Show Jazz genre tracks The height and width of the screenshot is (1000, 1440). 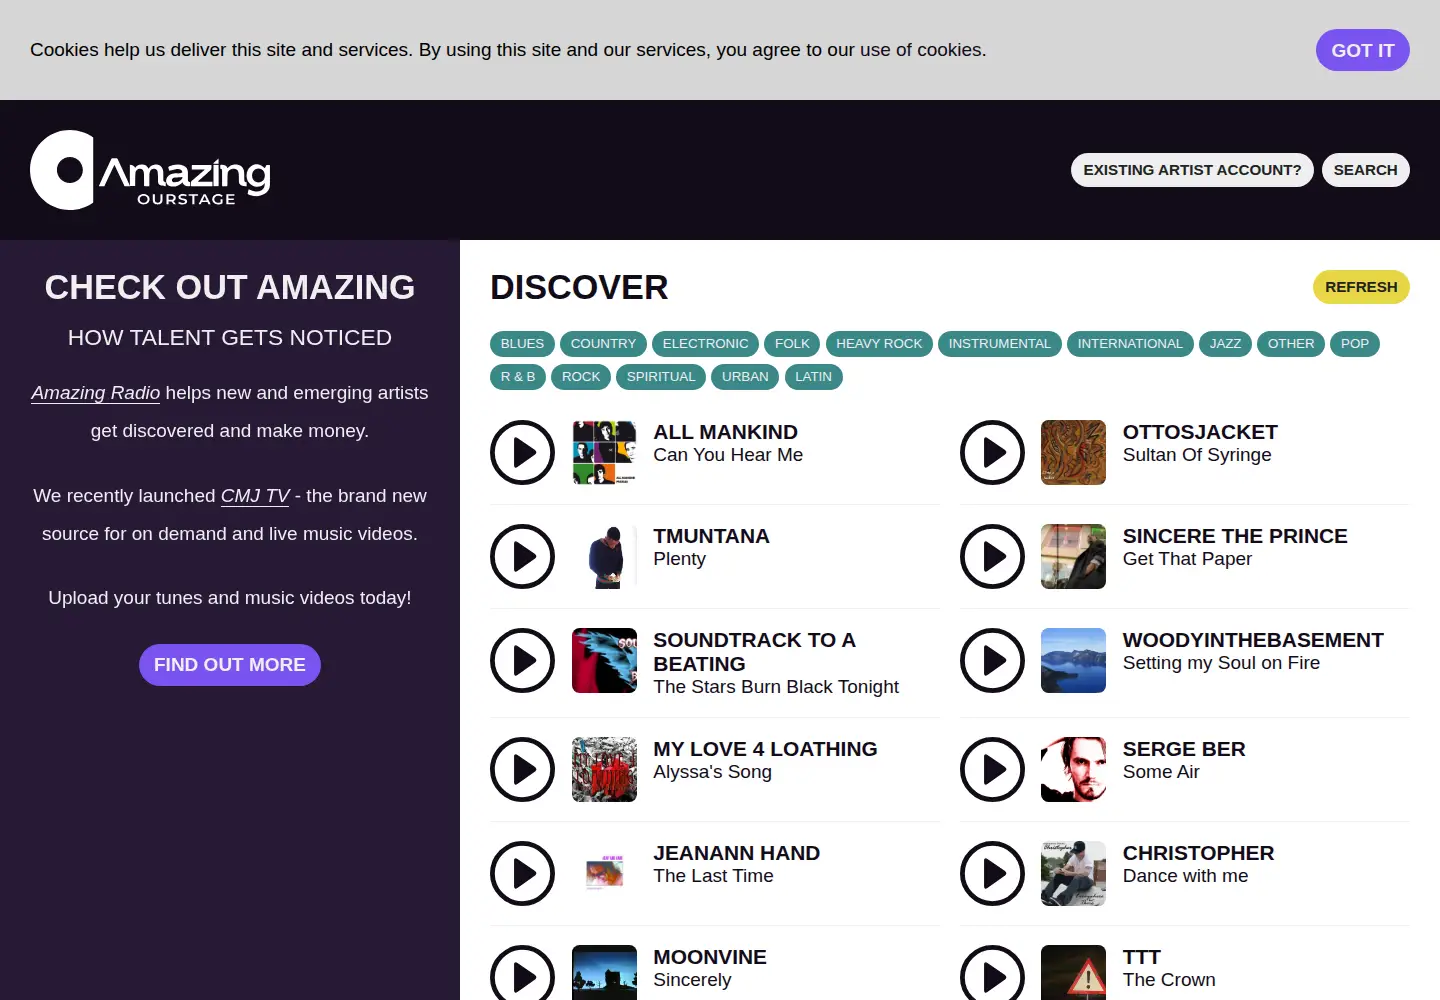(1225, 344)
